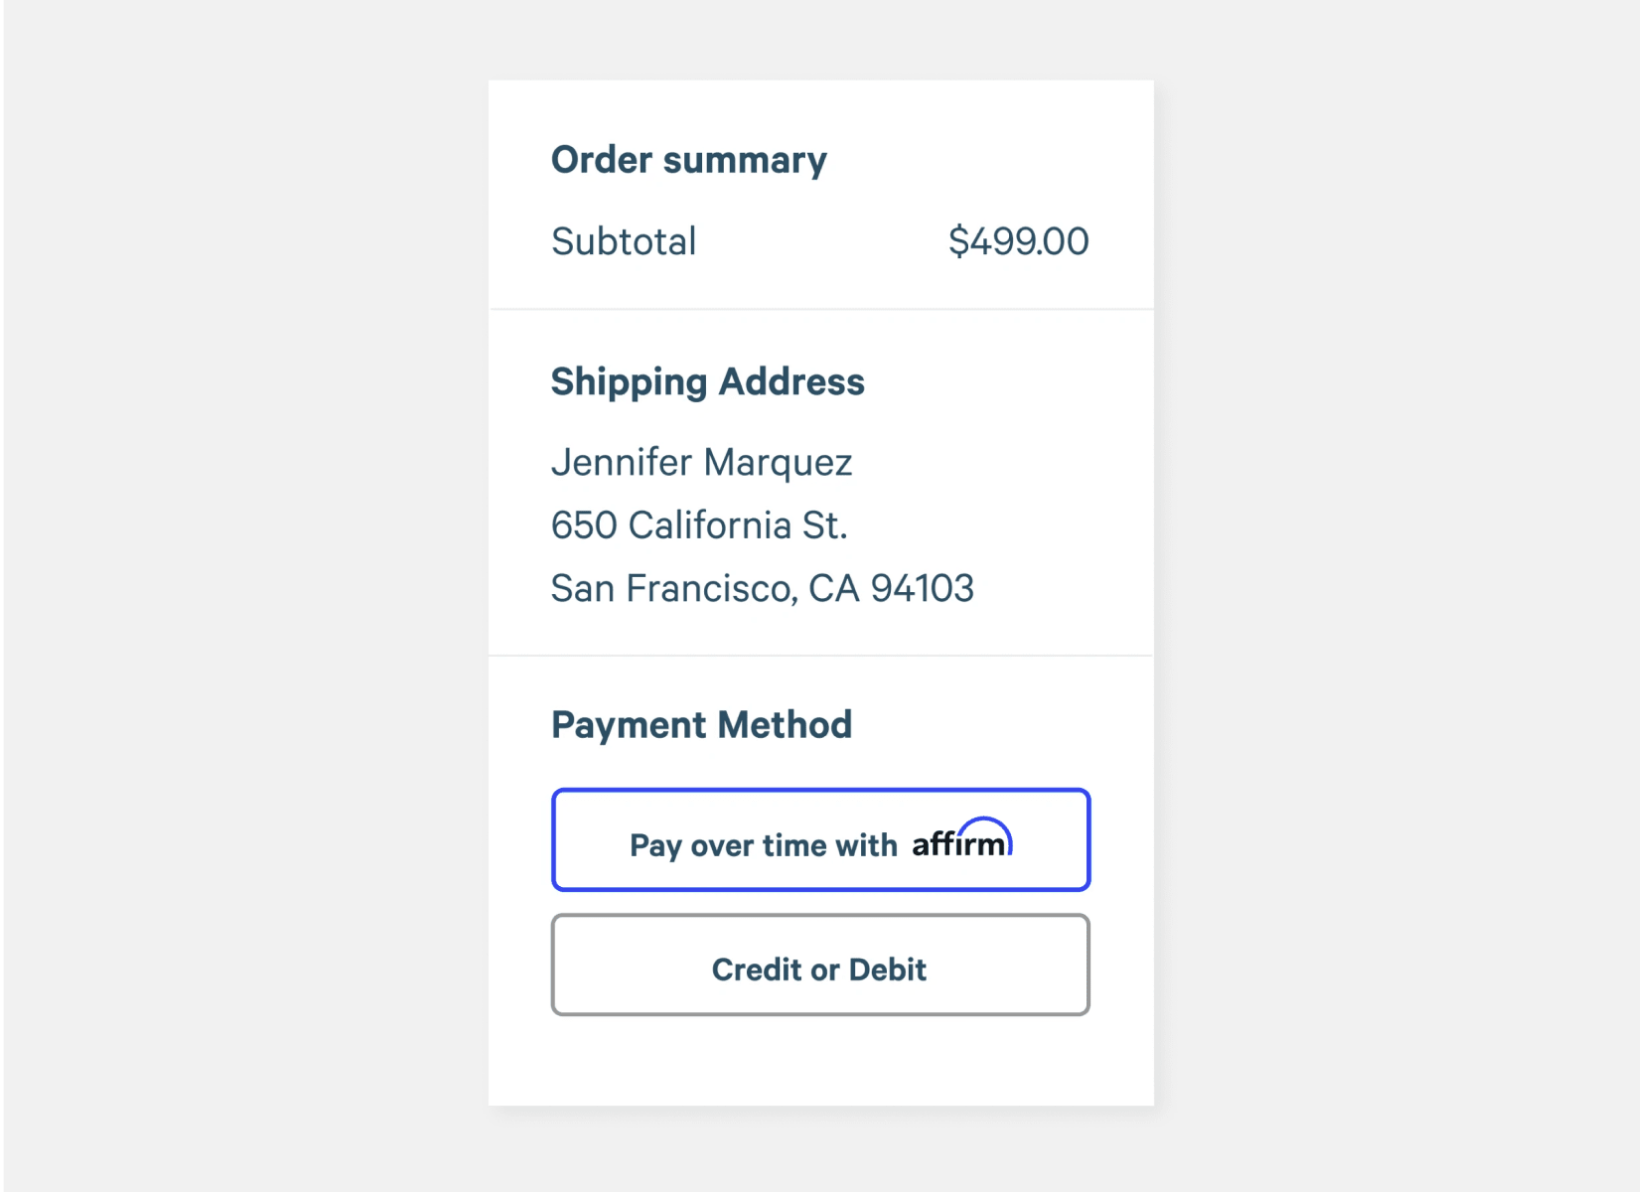Image resolution: width=1640 pixels, height=1192 pixels.
Task: Click the Order summary heading
Action: tap(689, 160)
